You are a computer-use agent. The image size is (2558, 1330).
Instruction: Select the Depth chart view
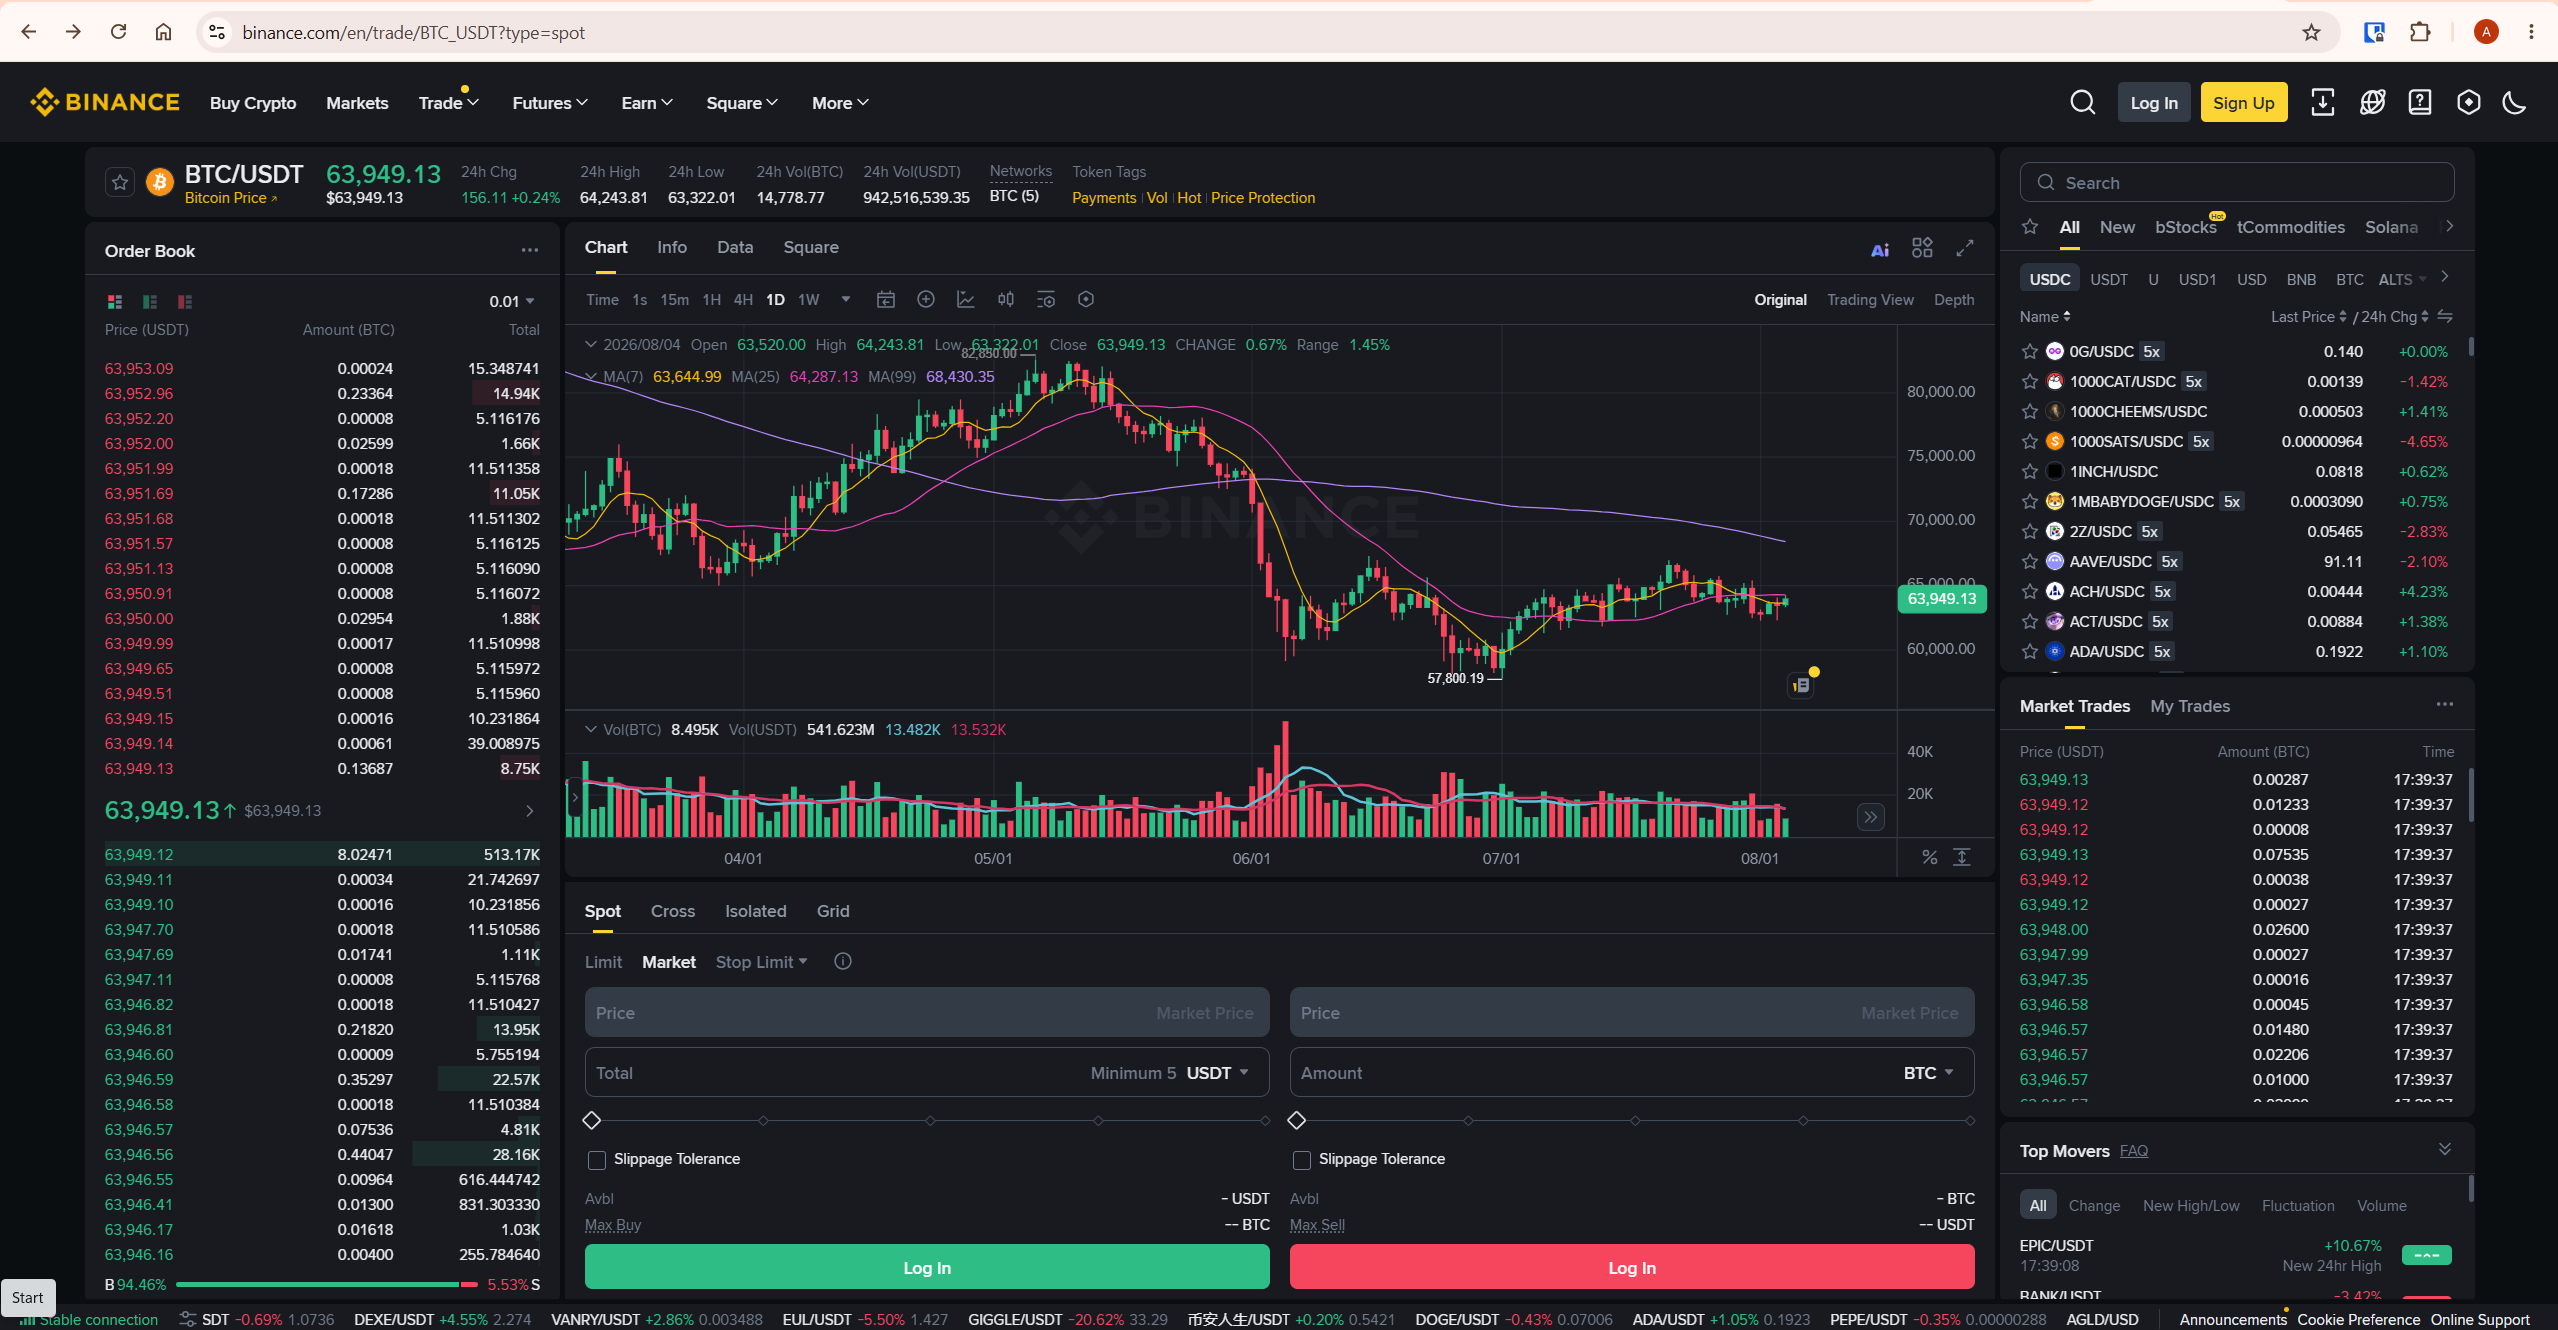pos(1954,300)
